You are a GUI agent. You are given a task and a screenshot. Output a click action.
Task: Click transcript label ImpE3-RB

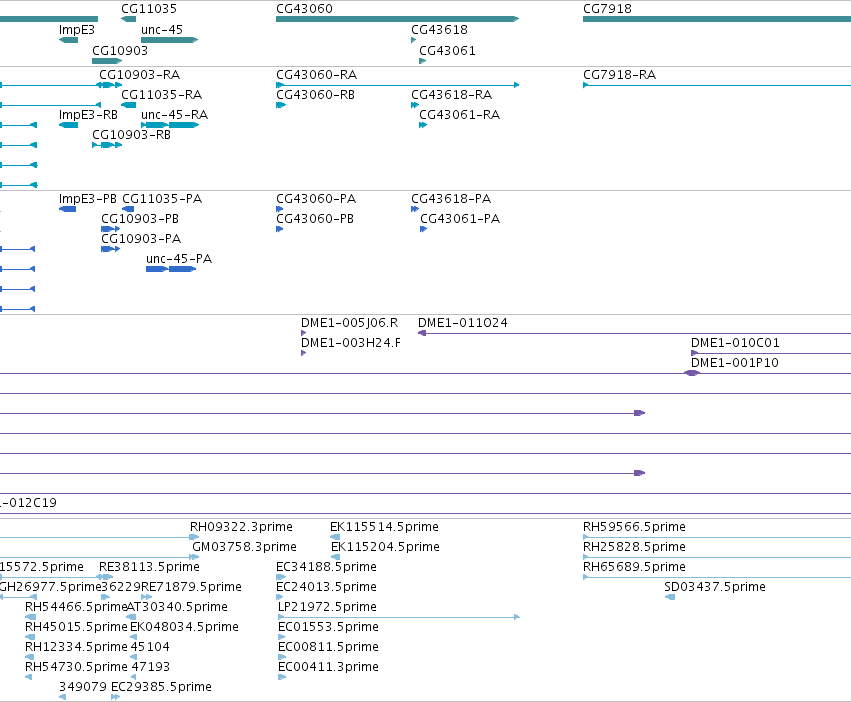coord(88,115)
